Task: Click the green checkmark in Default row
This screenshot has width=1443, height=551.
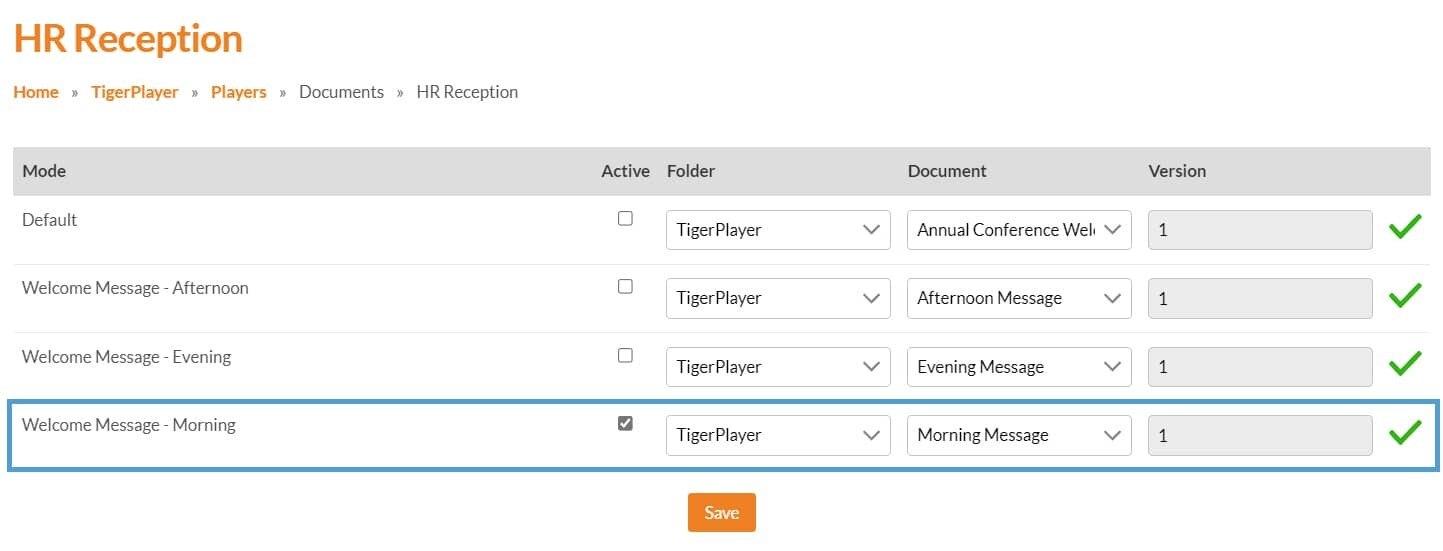Action: click(x=1404, y=229)
